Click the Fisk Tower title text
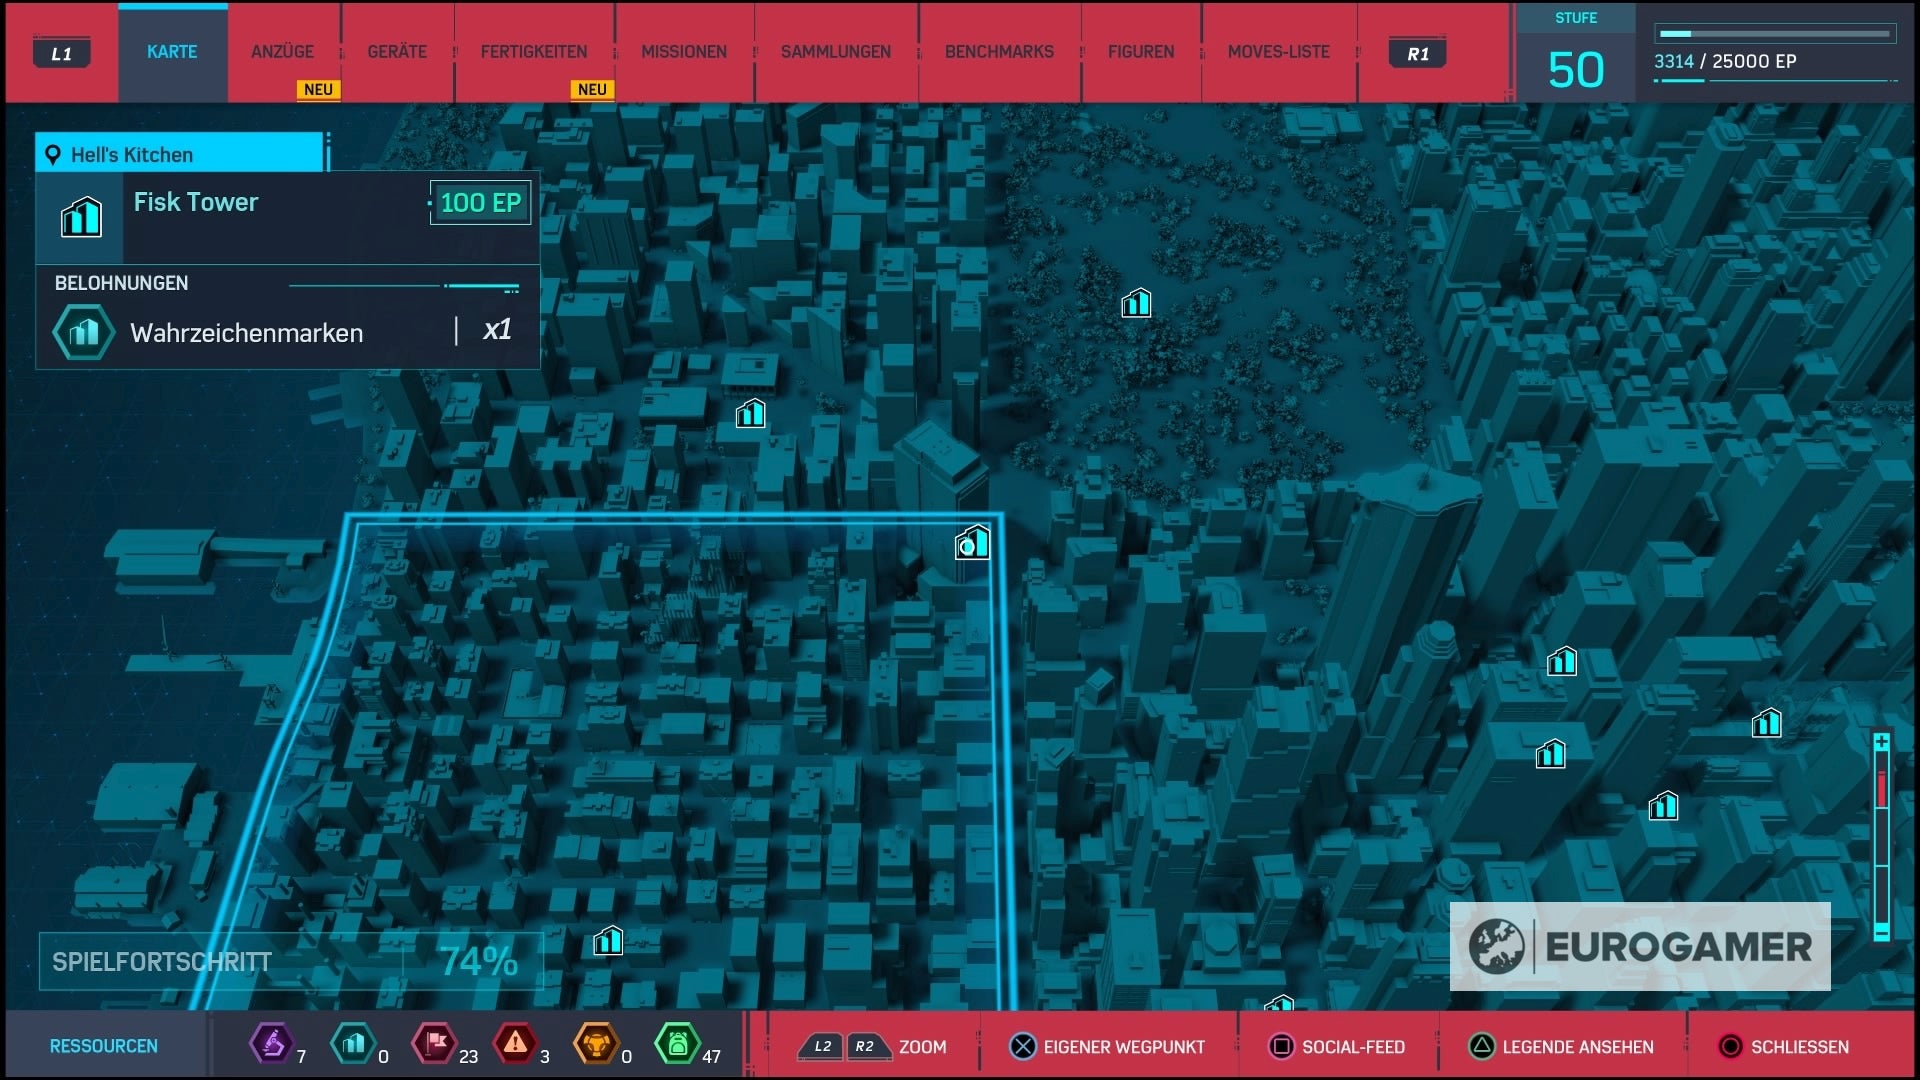Viewport: 1920px width, 1080px height. click(x=196, y=202)
